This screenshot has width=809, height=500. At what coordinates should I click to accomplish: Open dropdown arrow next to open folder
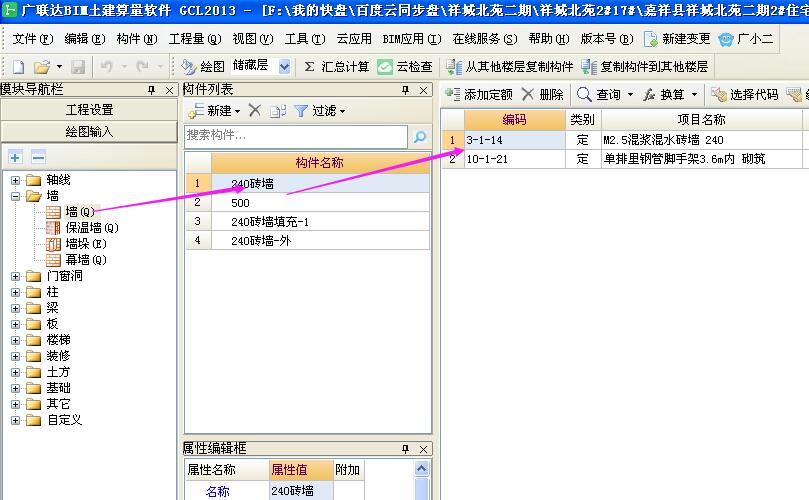[59, 67]
